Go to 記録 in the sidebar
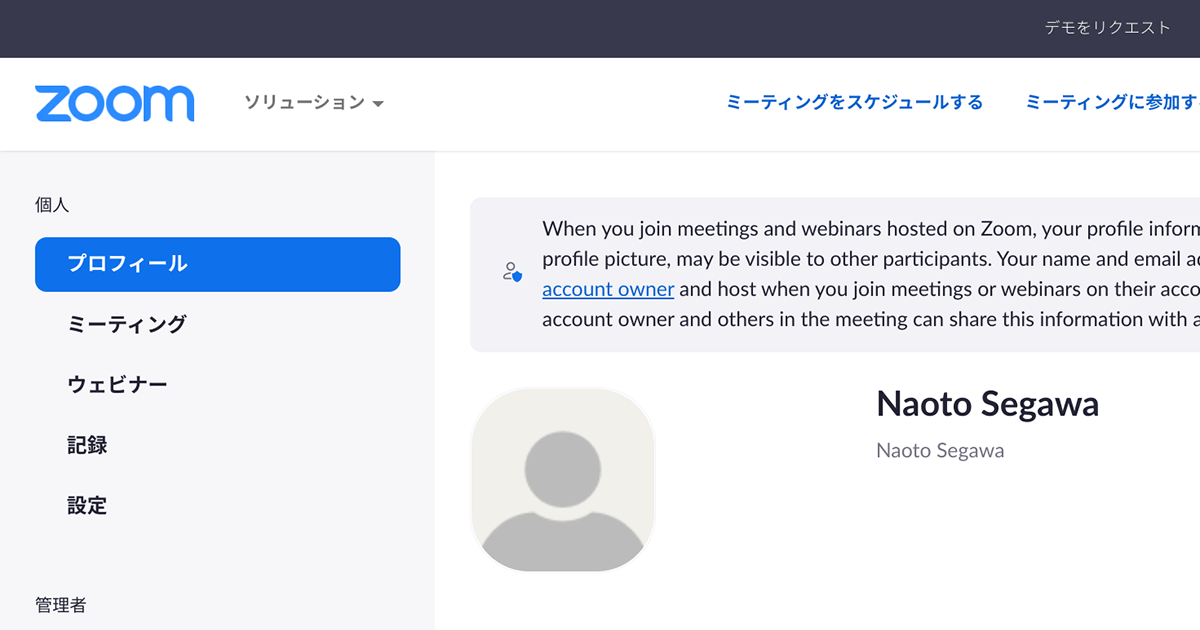Viewport: 1200px width, 630px height. 87,445
